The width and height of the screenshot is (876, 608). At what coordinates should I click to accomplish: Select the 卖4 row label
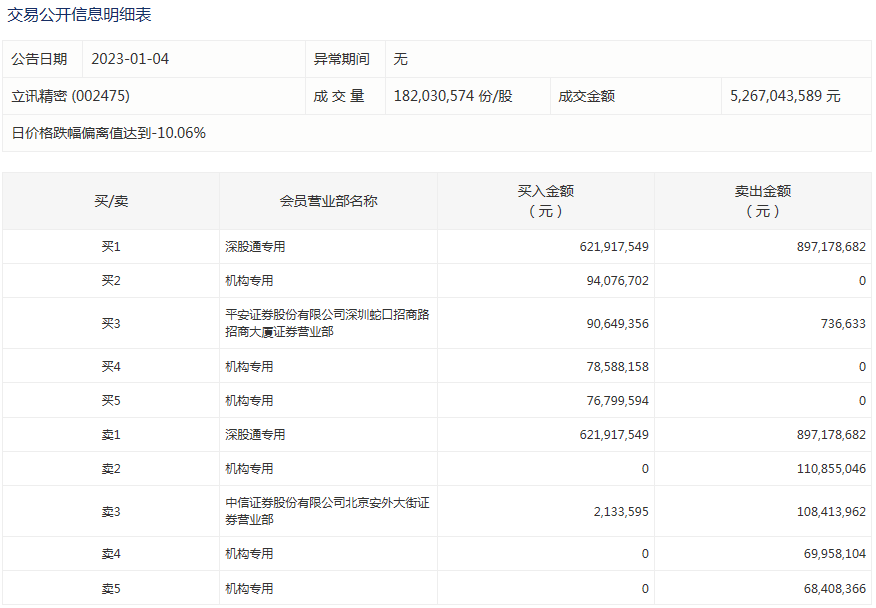point(111,554)
